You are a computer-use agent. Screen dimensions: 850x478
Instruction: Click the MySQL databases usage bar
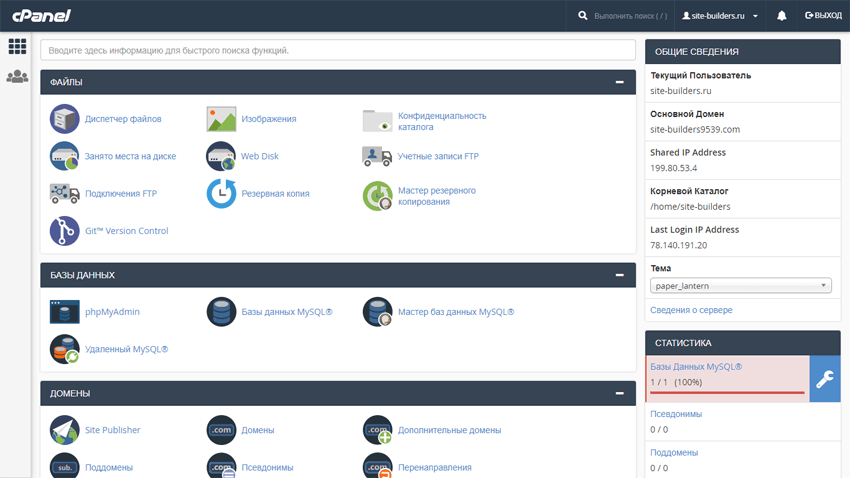coord(727,393)
